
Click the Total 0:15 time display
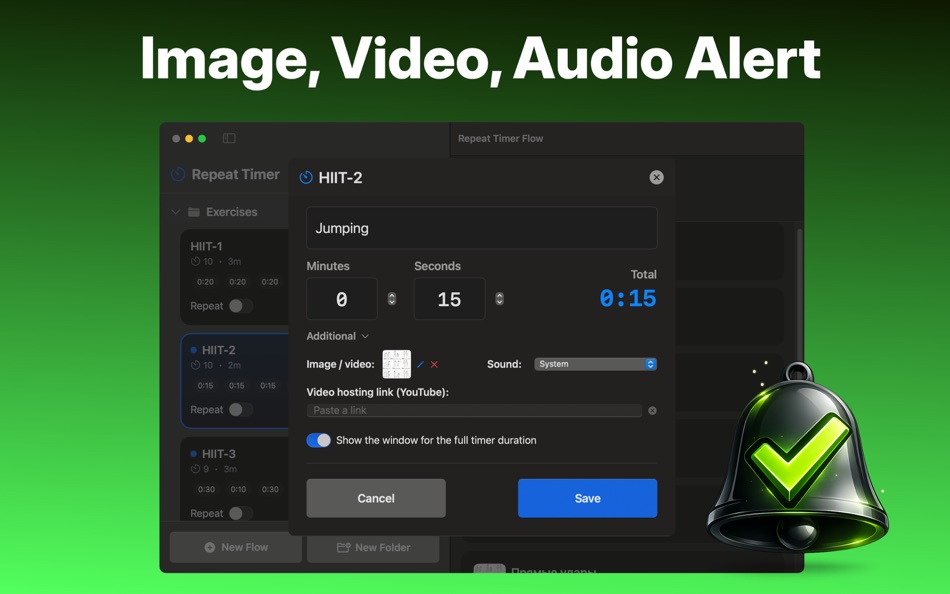click(628, 299)
